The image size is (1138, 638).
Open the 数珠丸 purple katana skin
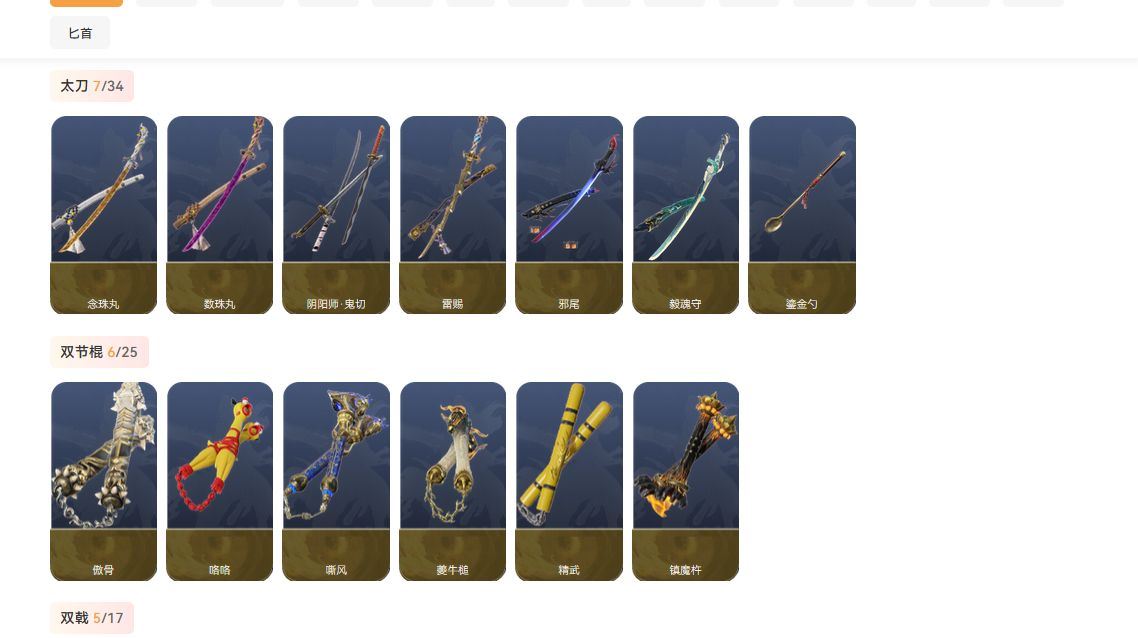point(220,215)
